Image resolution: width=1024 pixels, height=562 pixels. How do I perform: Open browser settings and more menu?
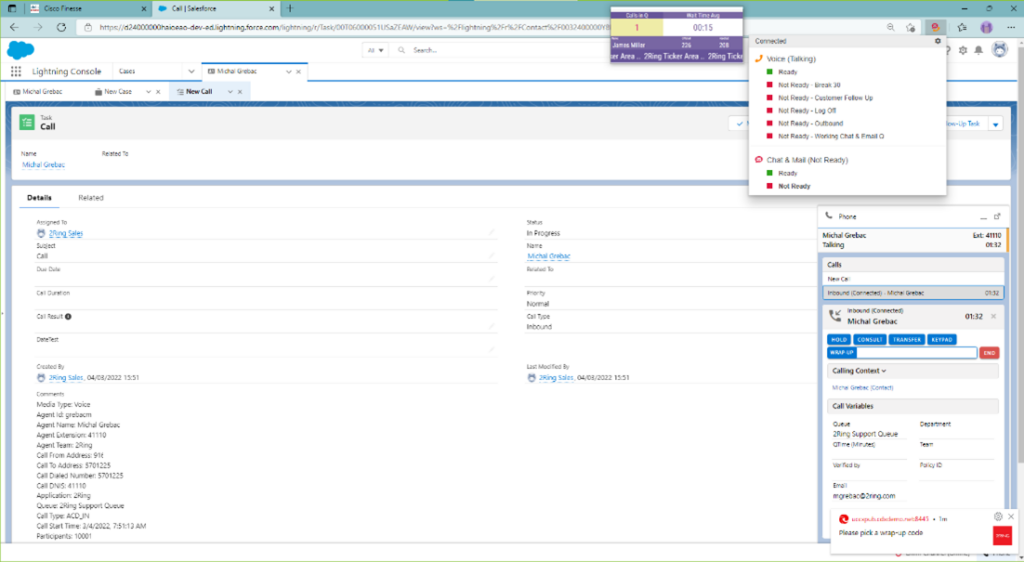pos(1012,27)
